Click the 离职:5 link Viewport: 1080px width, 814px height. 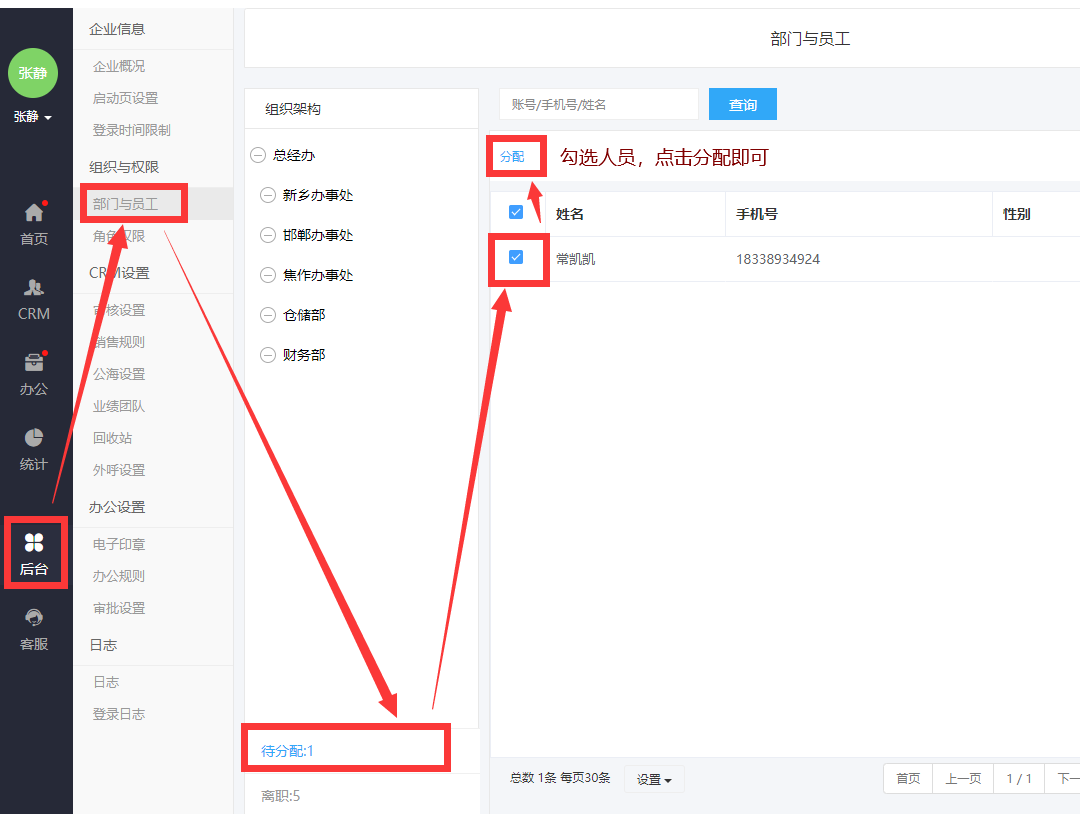pyautogui.click(x=280, y=796)
